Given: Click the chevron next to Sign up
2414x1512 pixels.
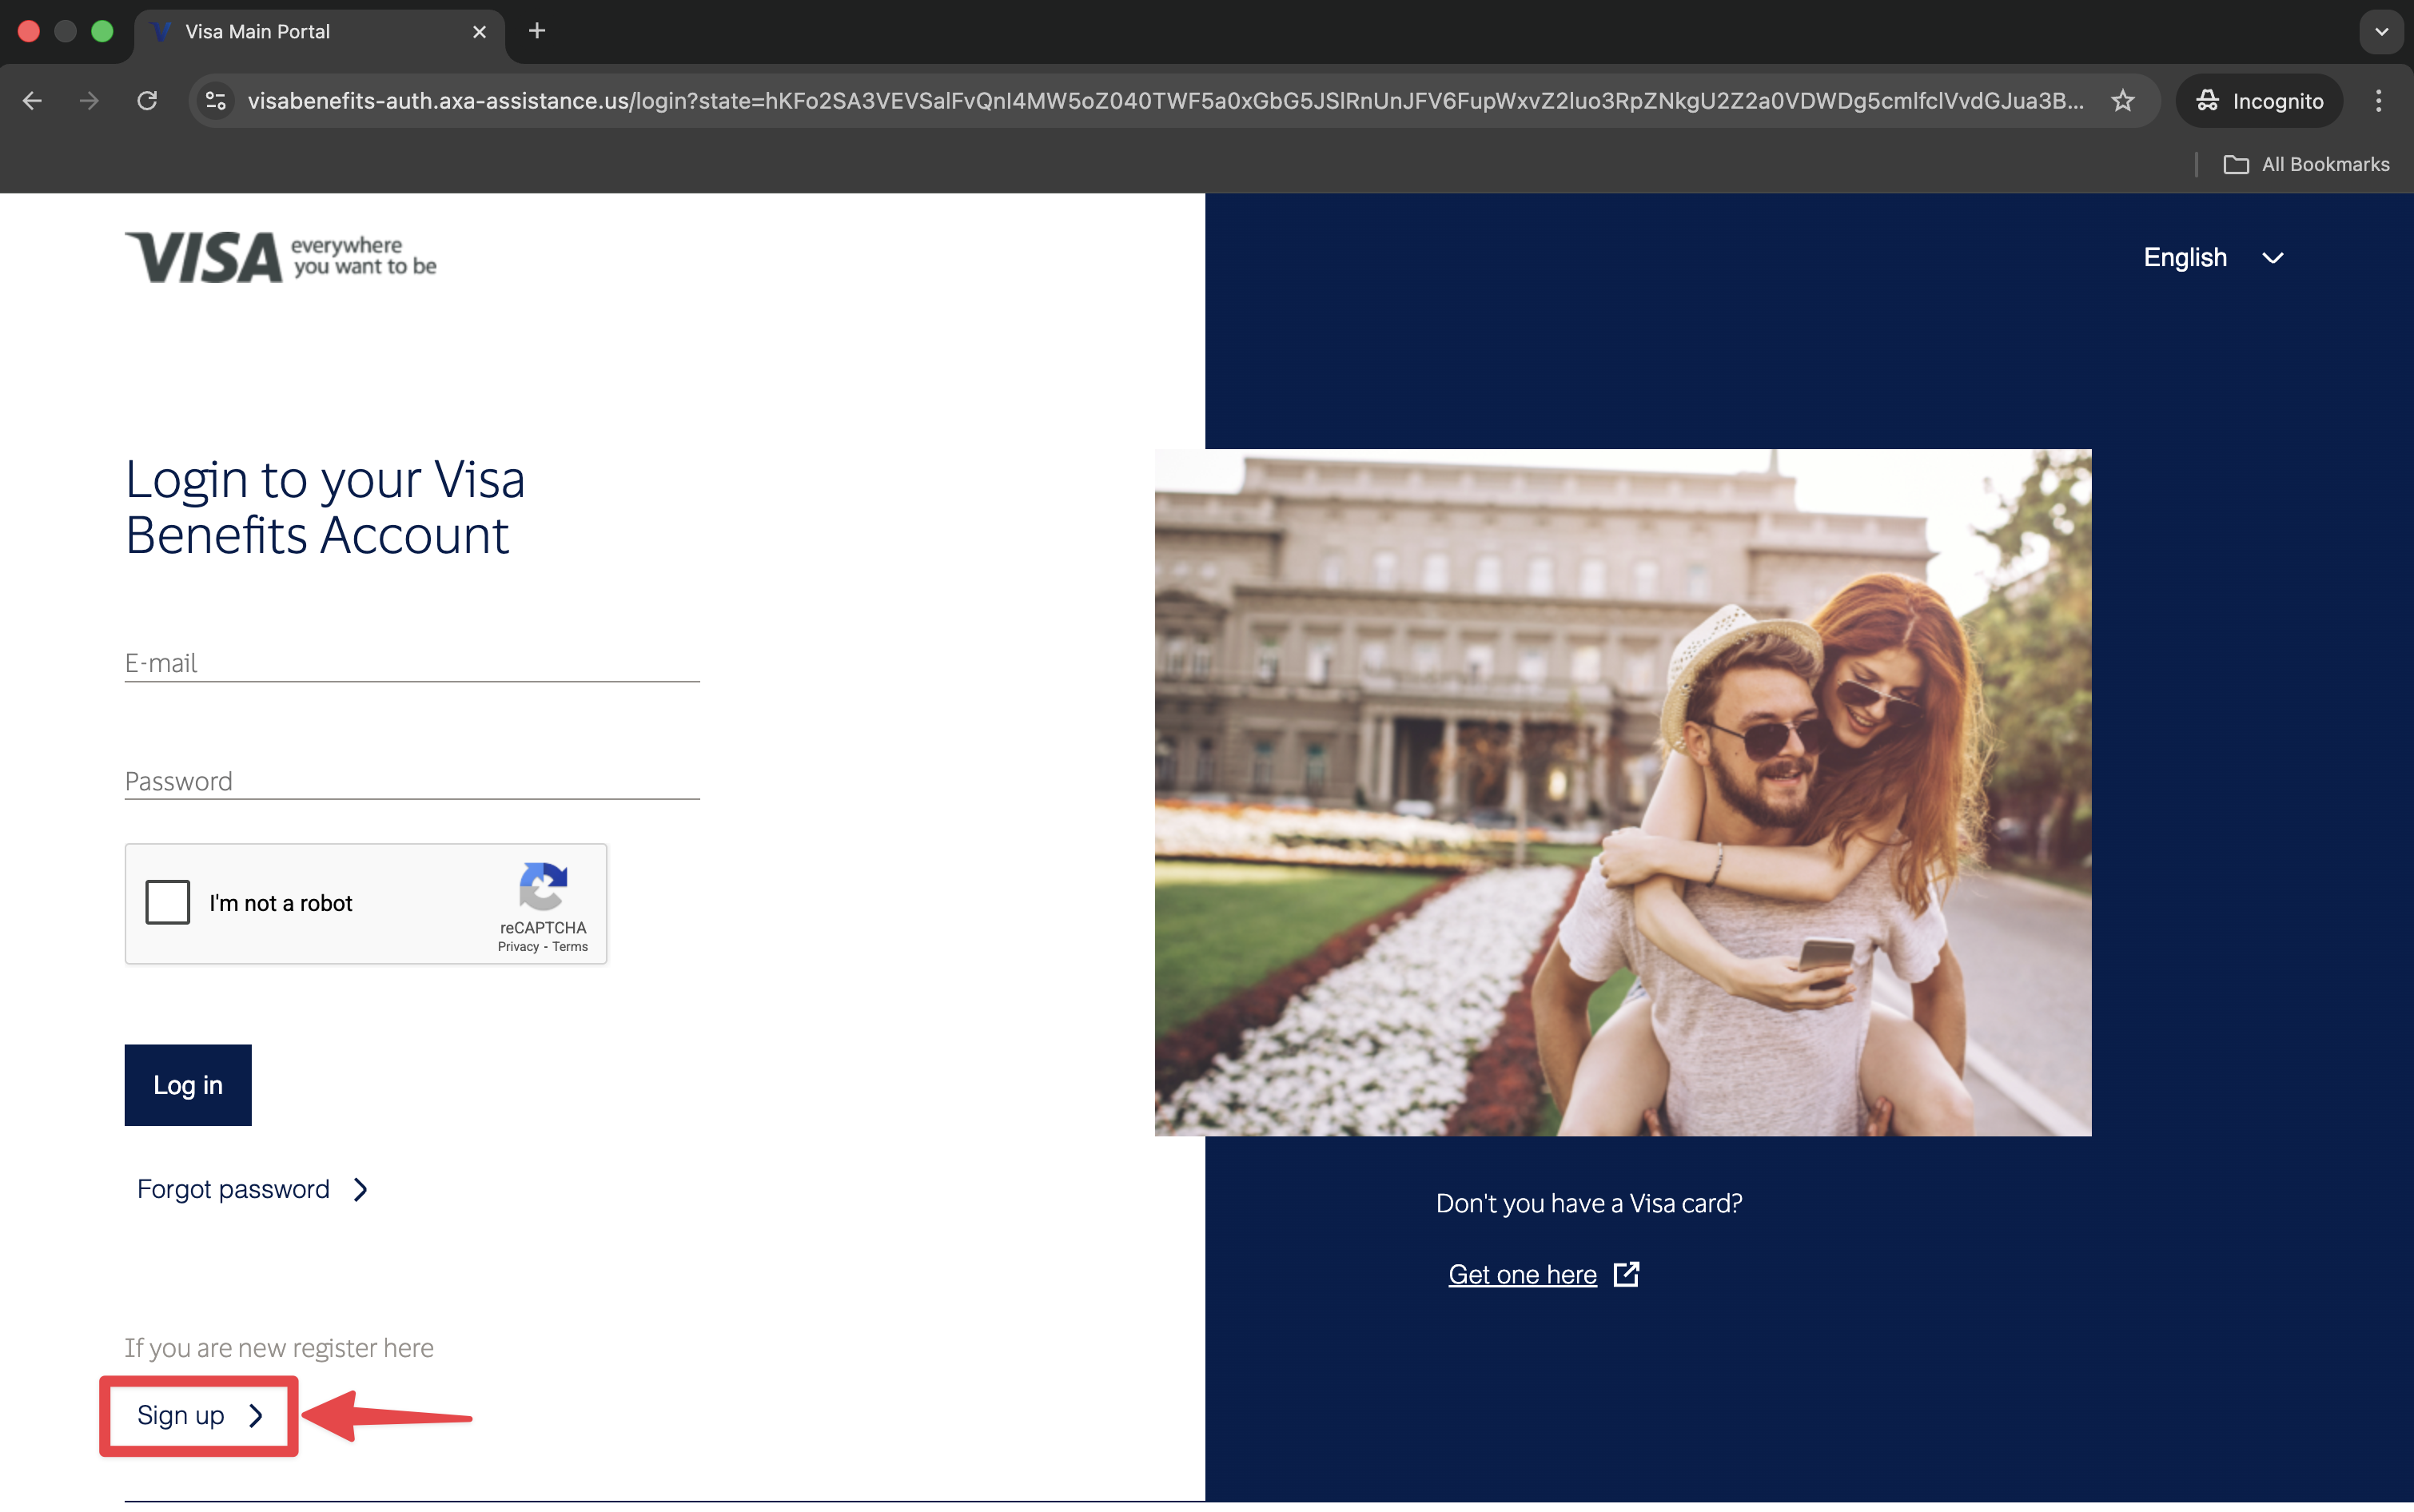Looking at the screenshot, I should (x=256, y=1416).
